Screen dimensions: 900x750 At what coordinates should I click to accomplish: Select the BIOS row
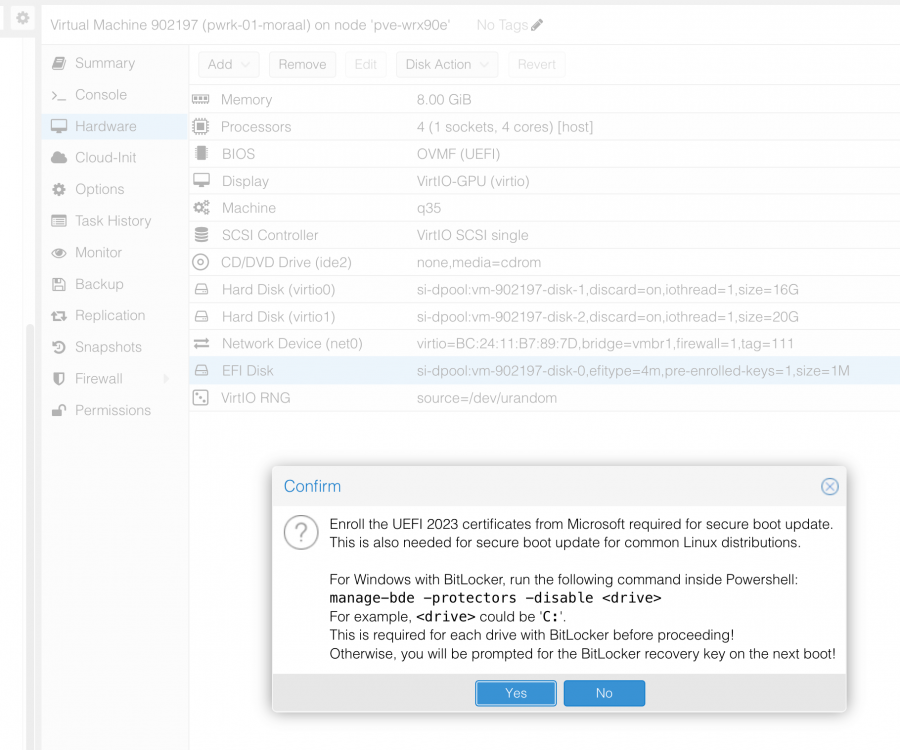click(544, 154)
